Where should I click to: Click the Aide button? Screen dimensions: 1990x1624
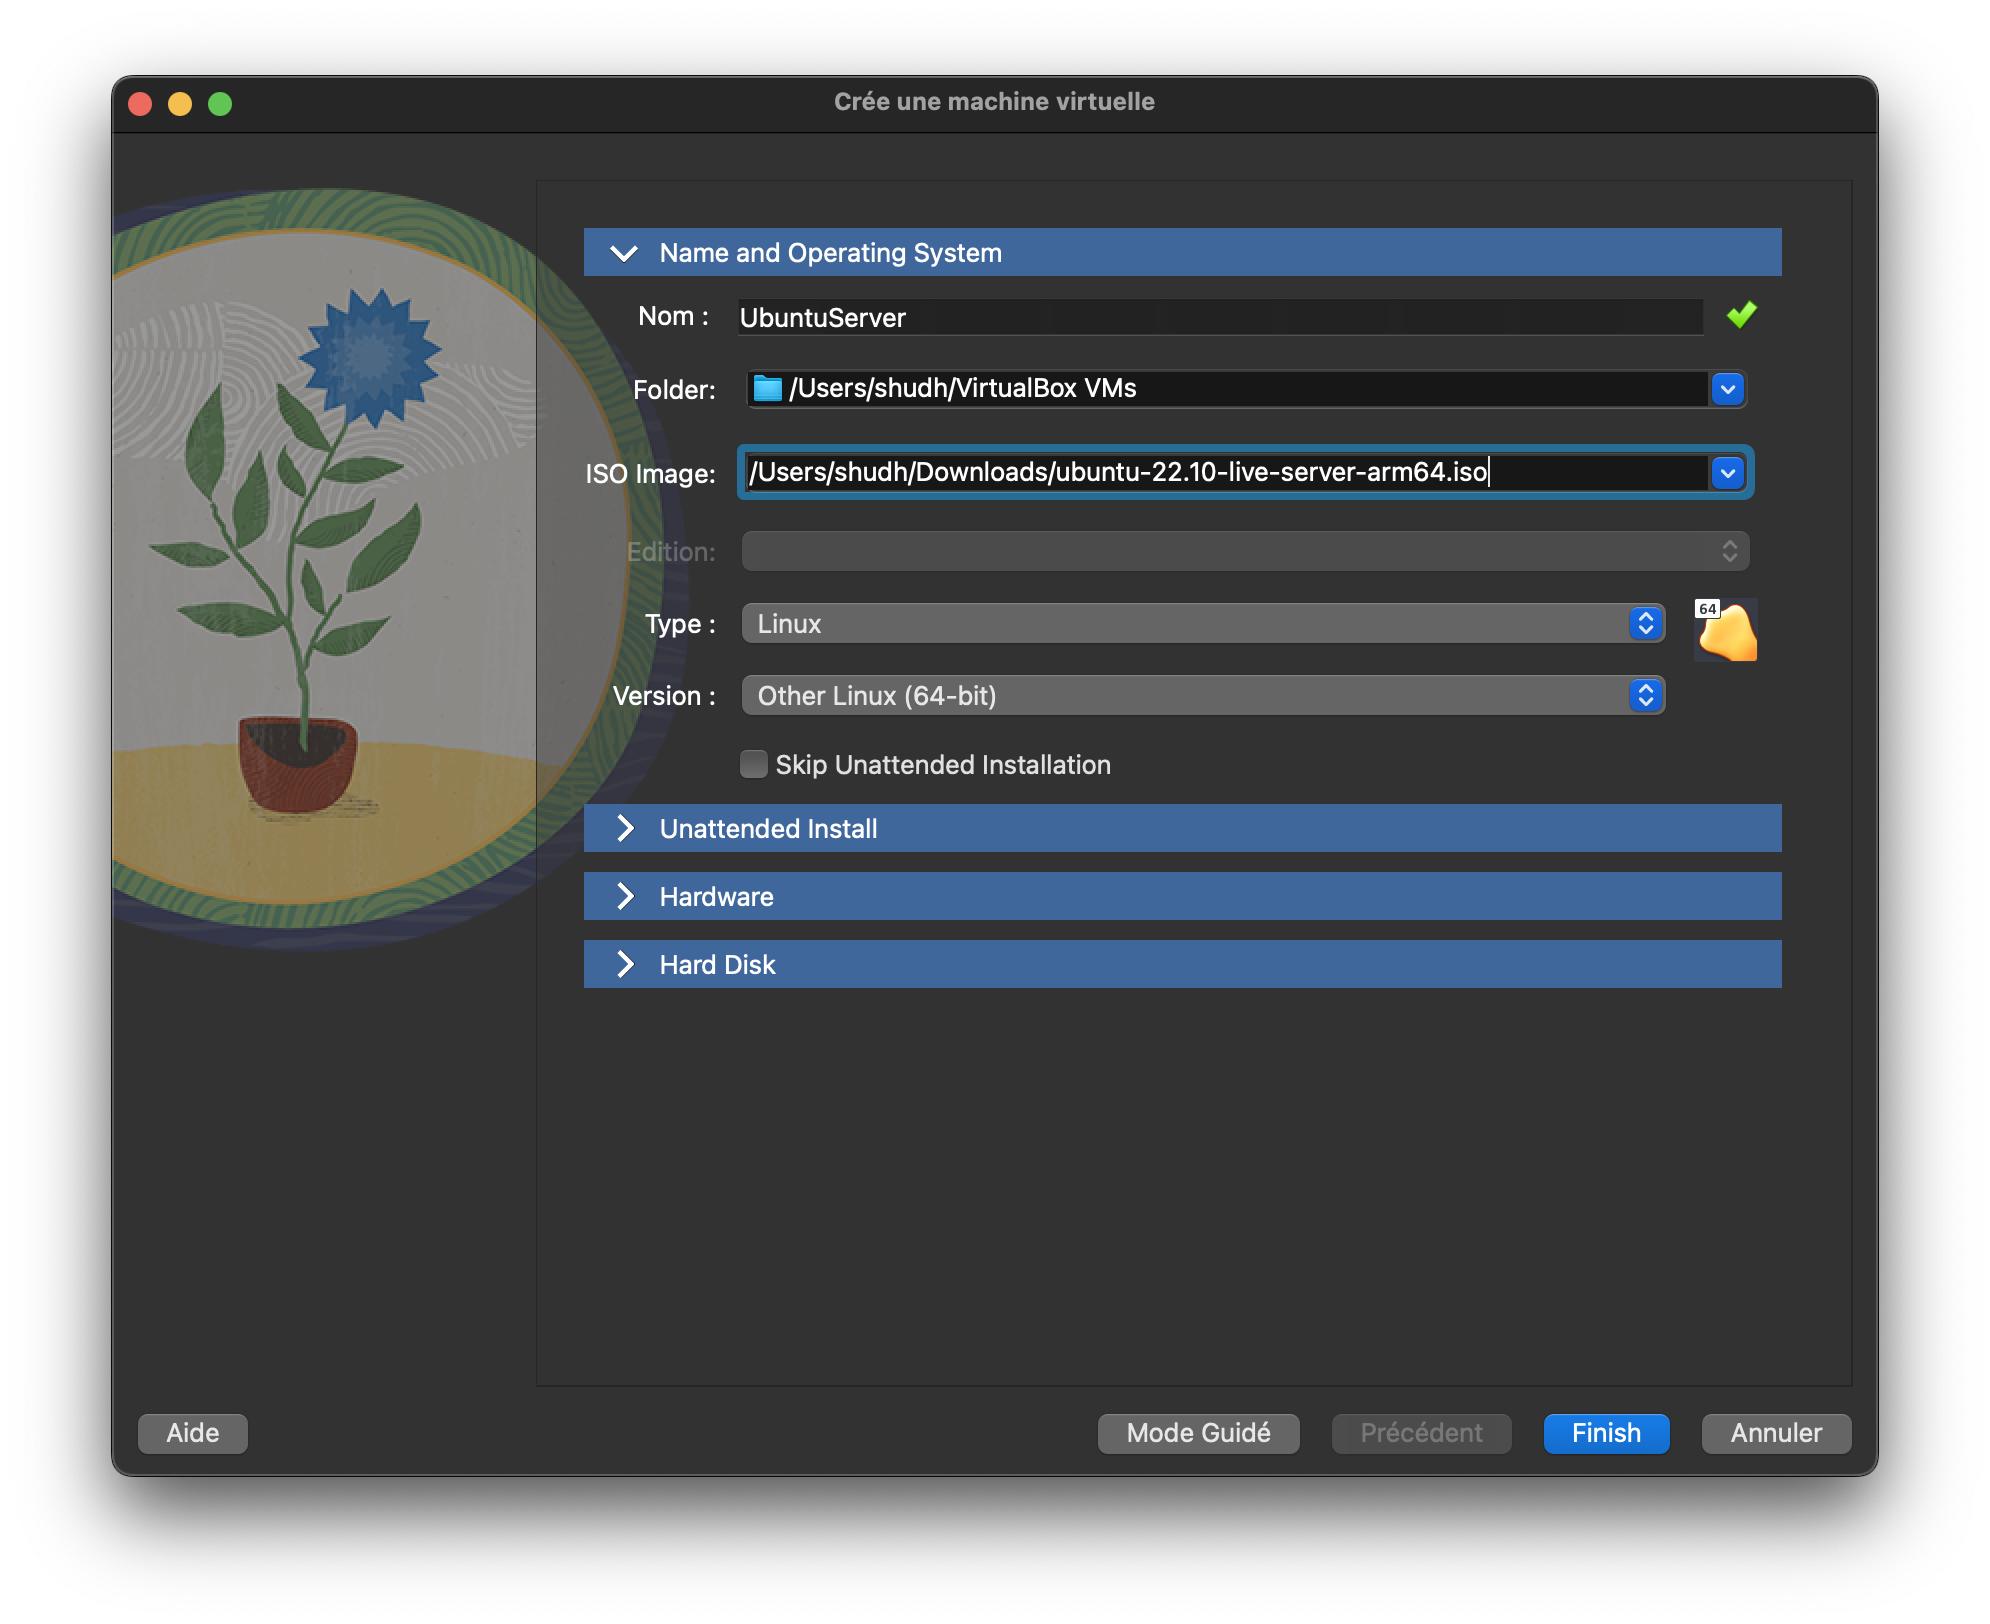click(x=192, y=1433)
